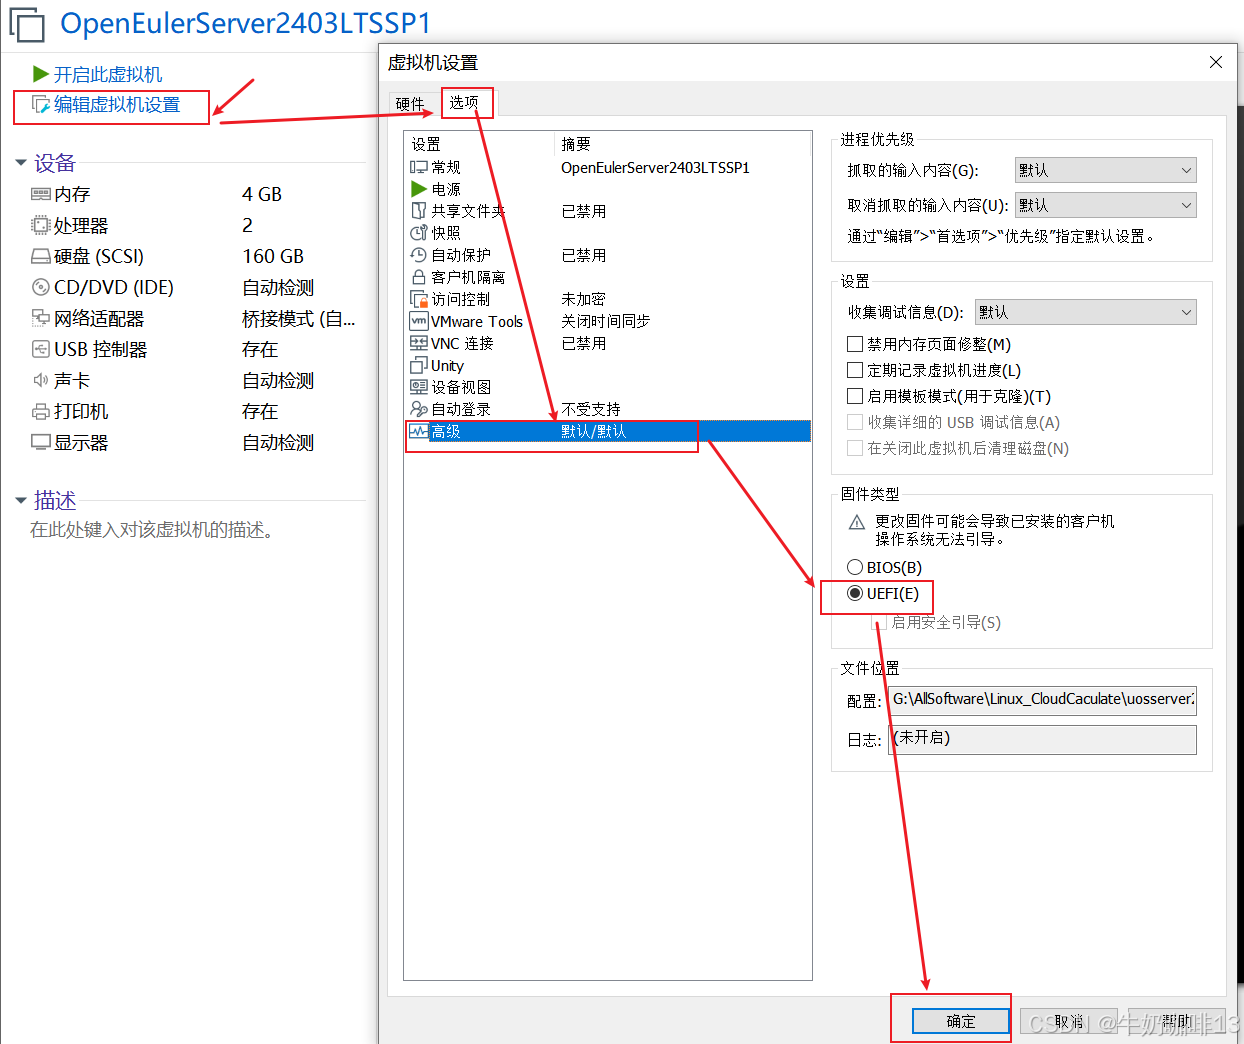The height and width of the screenshot is (1044, 1244).
Task: Click the 自动保护 clock icon
Action: (x=419, y=255)
